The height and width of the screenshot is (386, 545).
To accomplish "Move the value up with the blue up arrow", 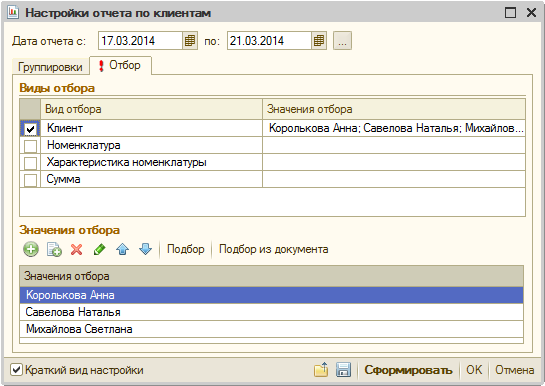I will [x=123, y=249].
